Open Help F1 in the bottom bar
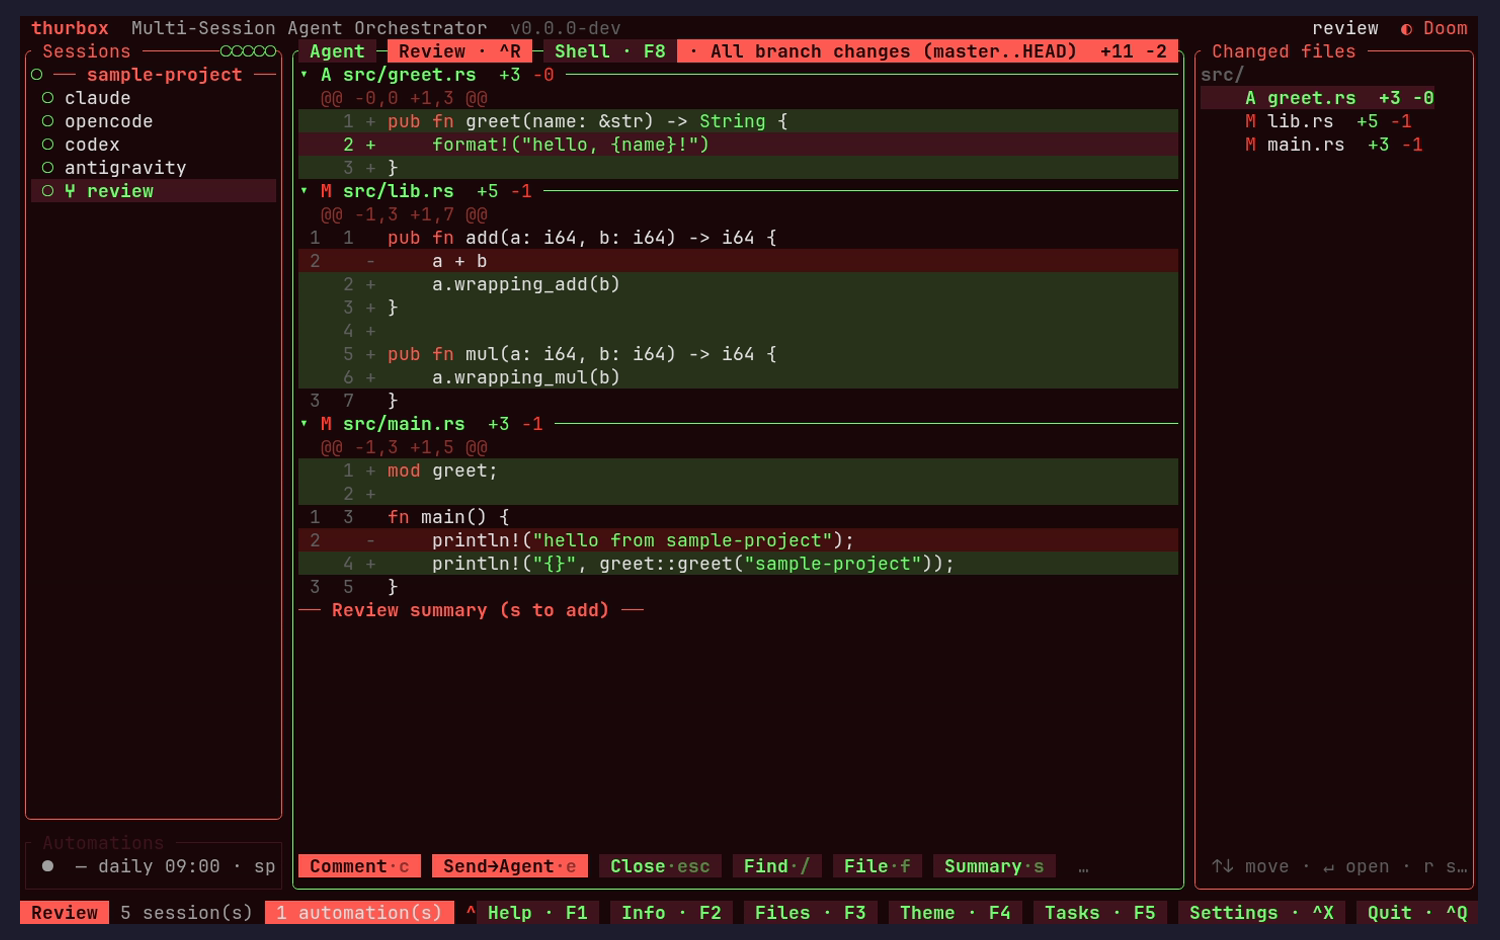This screenshot has width=1500, height=940. (x=537, y=913)
